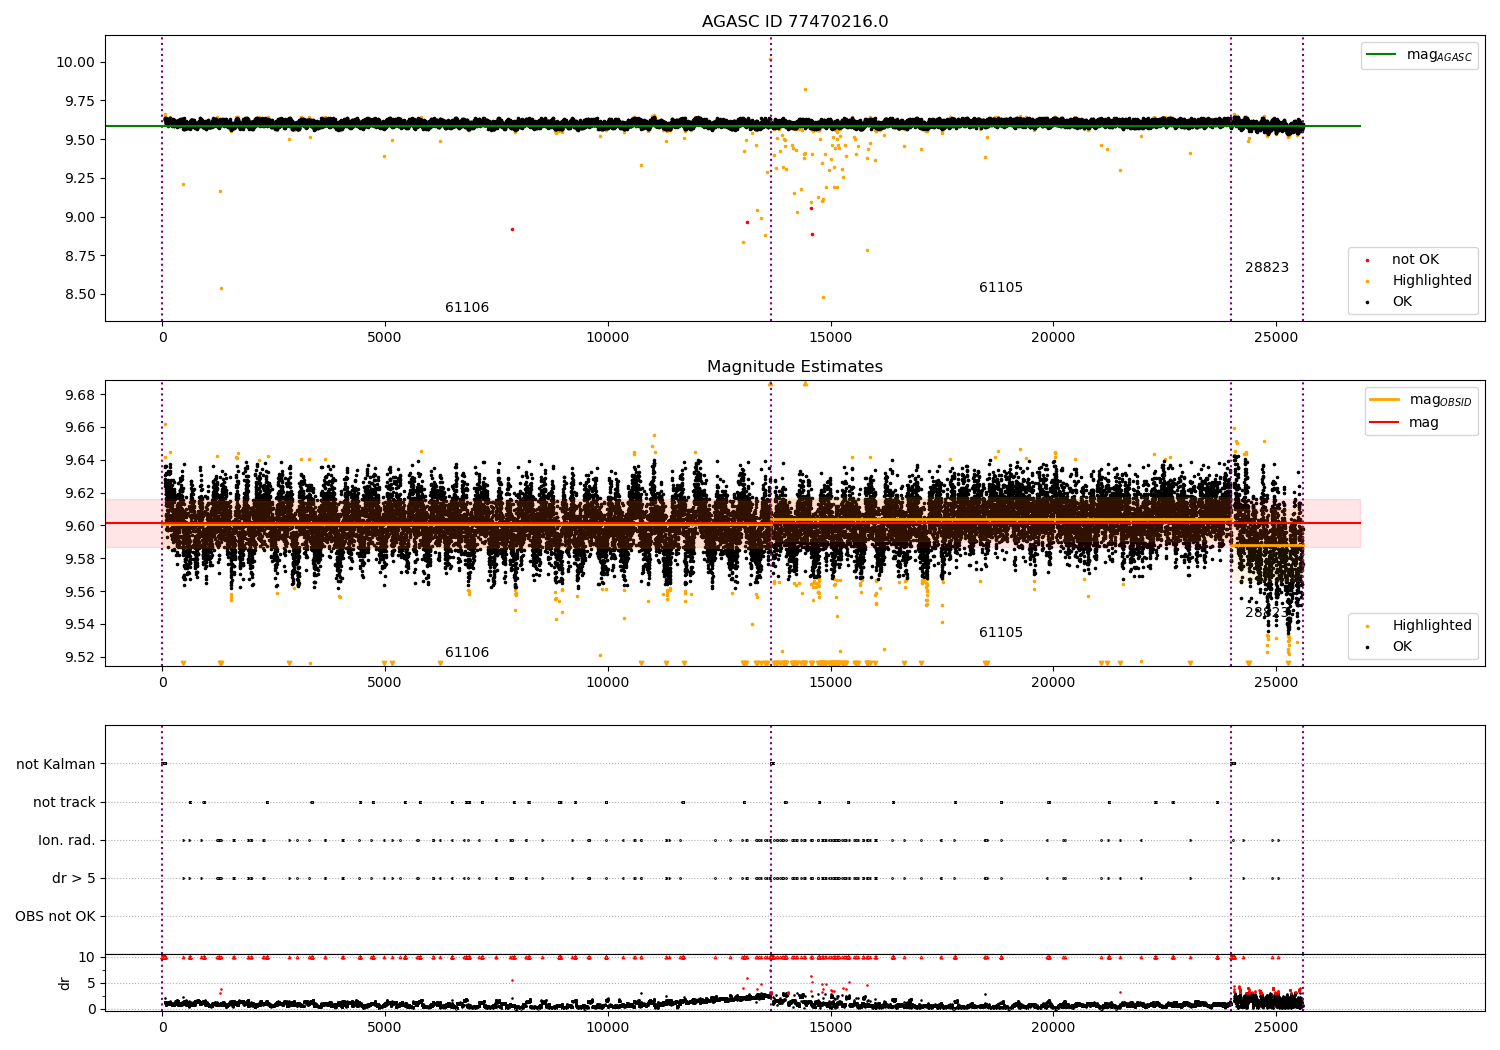Click the 10000 x-tick under Magnitude Estimates plot
This screenshot has width=1500, height=1050.
pyautogui.click(x=607, y=683)
